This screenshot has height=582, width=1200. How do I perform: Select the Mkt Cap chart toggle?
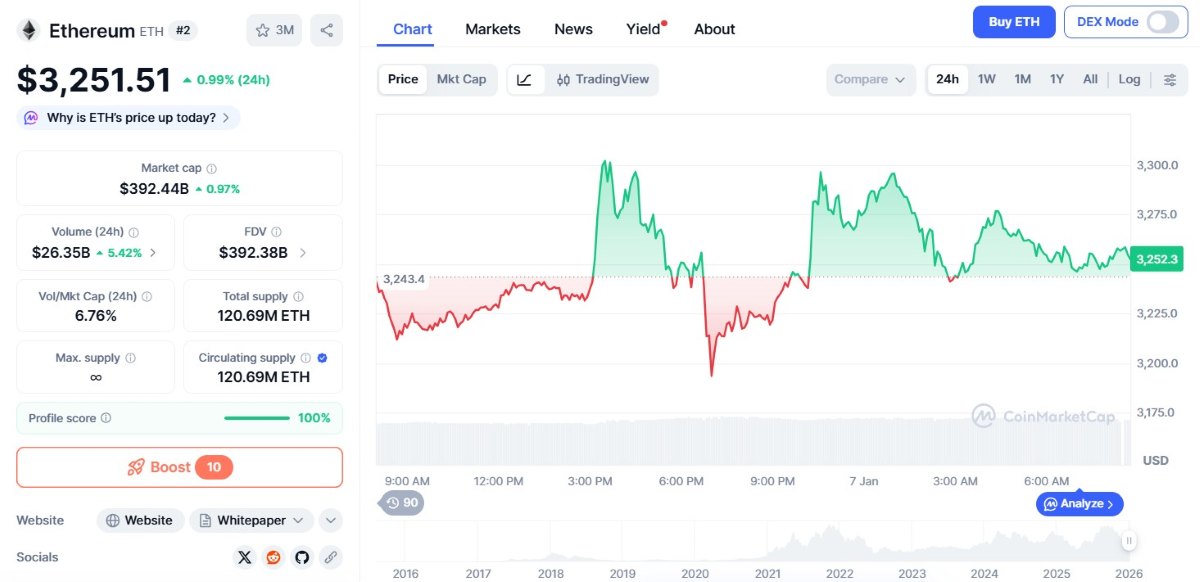click(461, 80)
